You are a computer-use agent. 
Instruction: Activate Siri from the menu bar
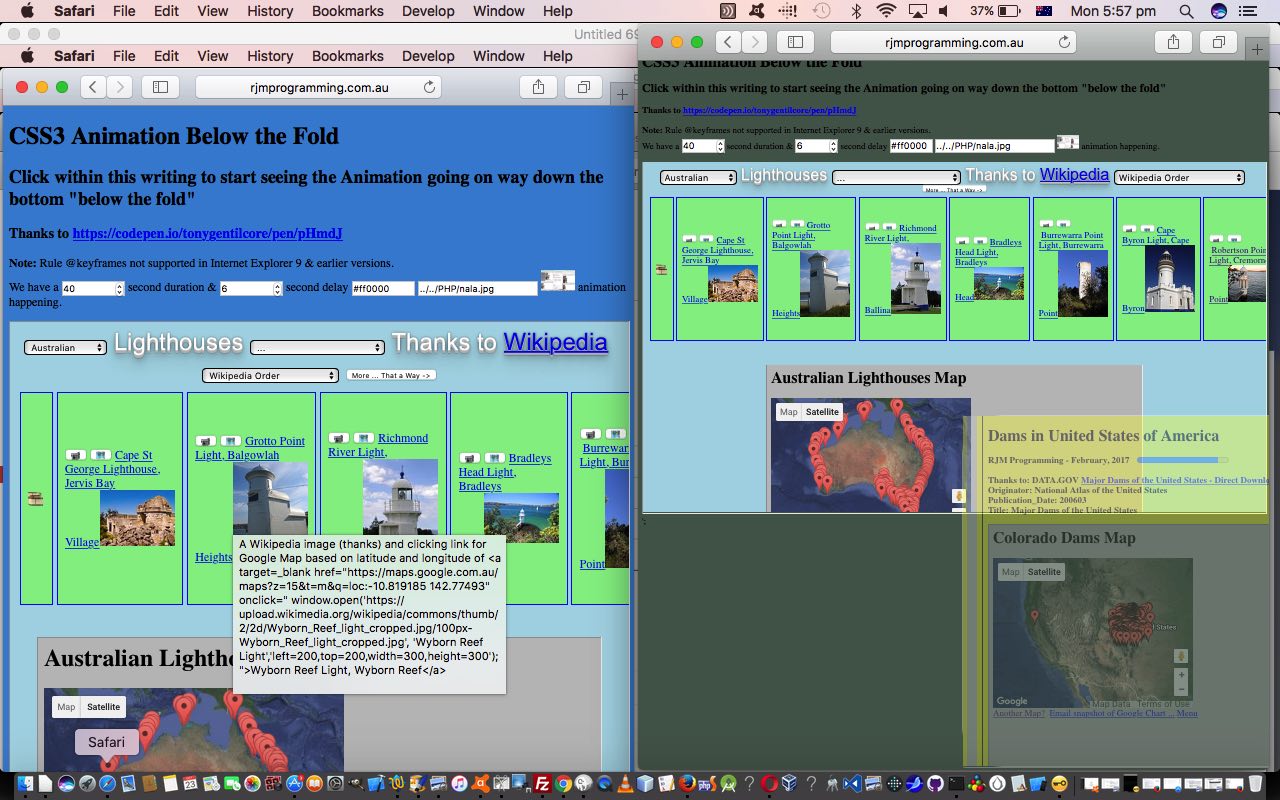[x=1218, y=11]
